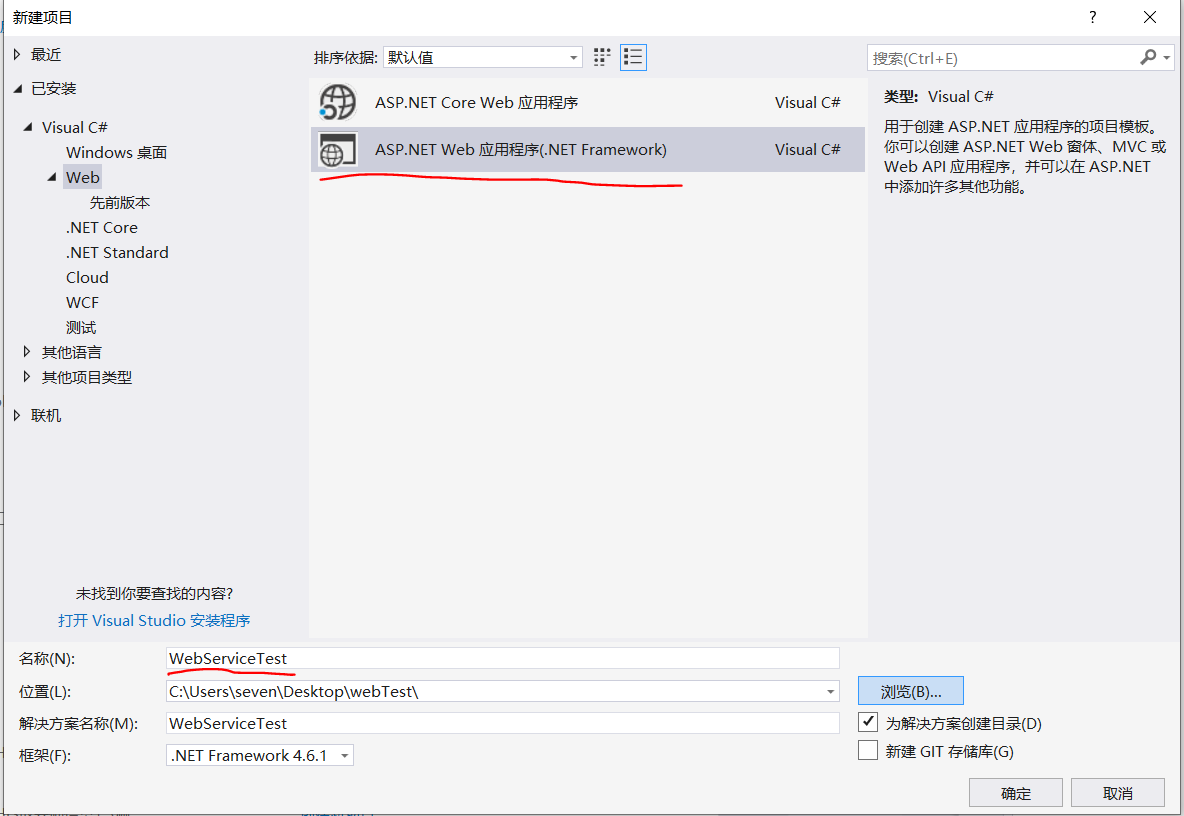Select the .NET Core category
Image resolution: width=1184 pixels, height=816 pixels.
(102, 227)
